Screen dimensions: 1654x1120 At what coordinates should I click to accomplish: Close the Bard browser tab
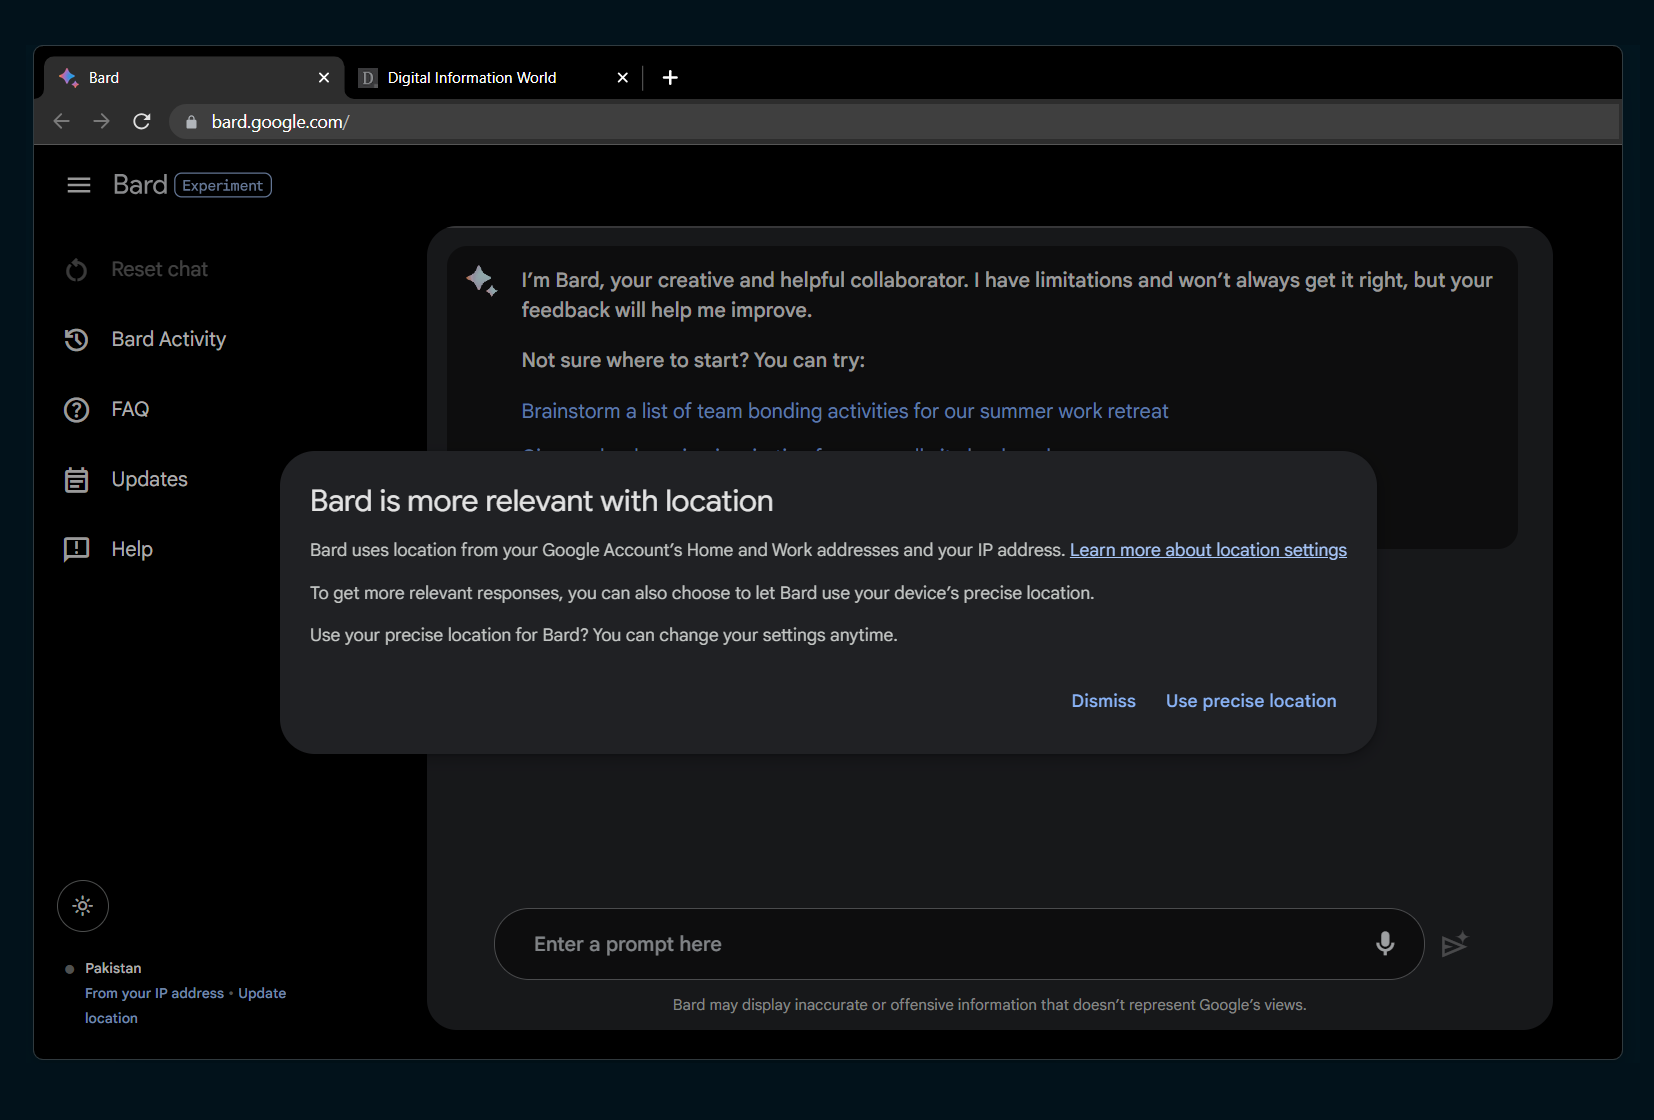pyautogui.click(x=324, y=77)
